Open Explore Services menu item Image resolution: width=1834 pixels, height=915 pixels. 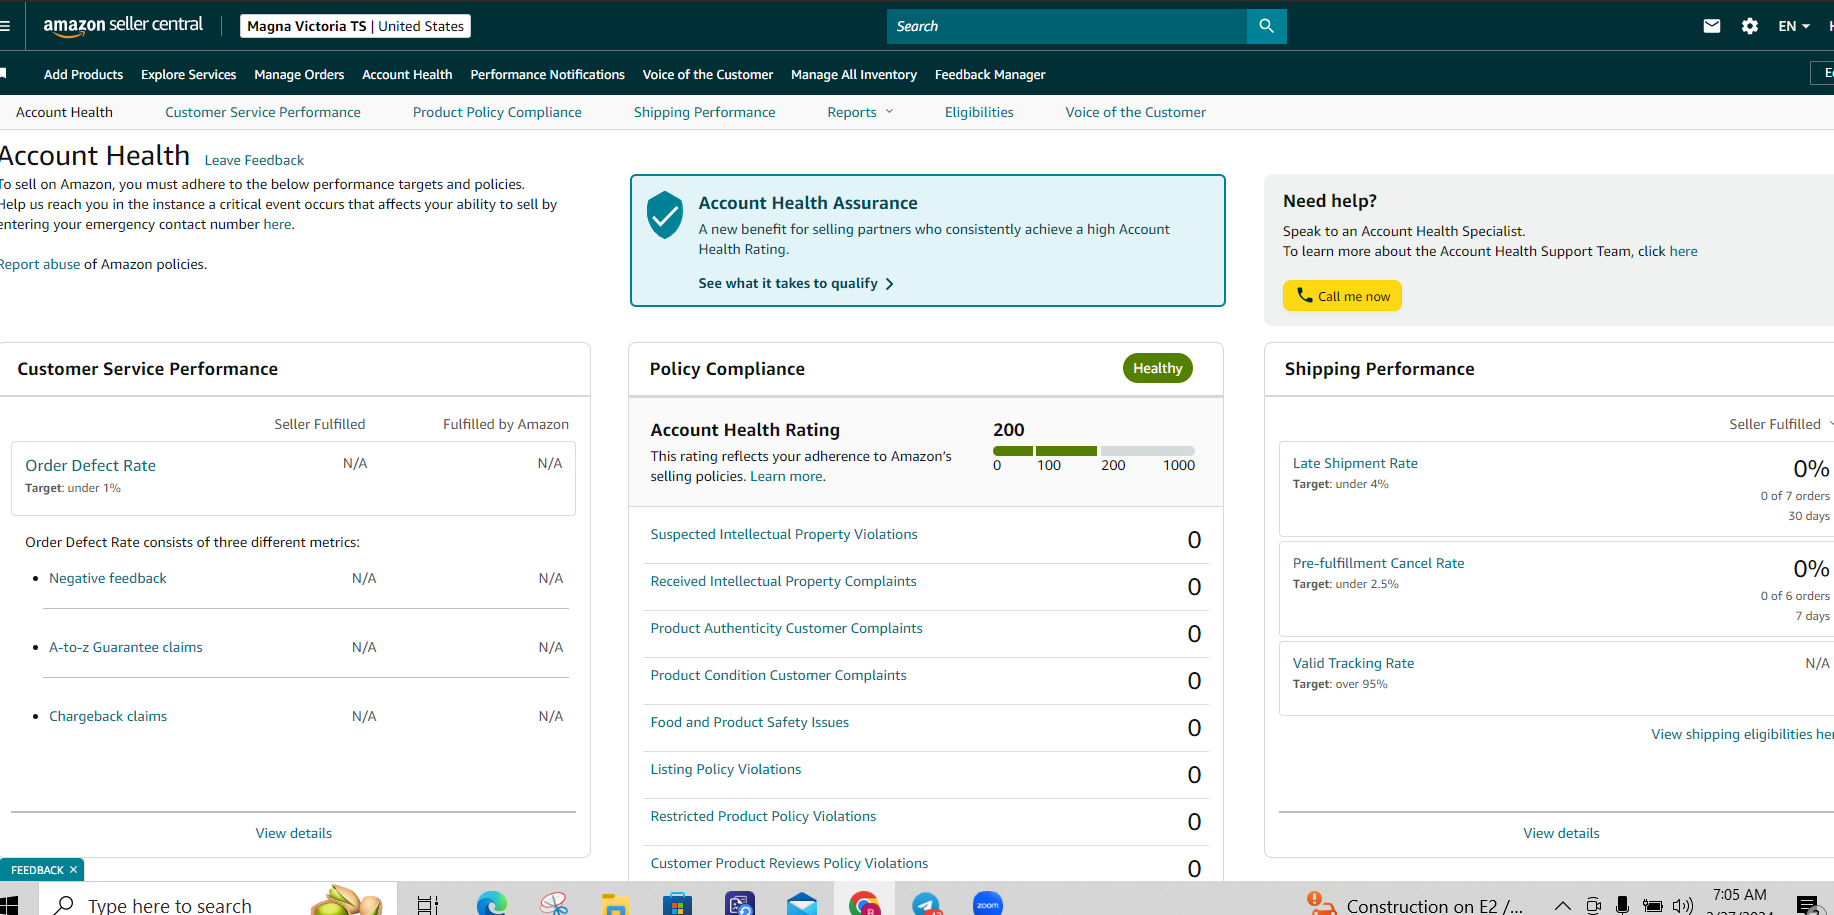(x=188, y=74)
